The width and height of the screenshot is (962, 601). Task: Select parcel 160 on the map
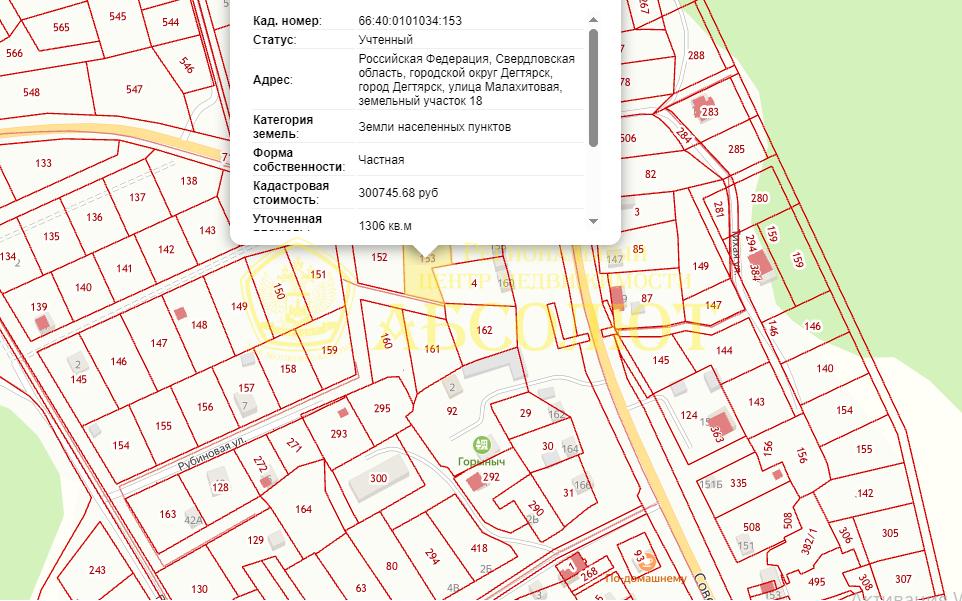click(386, 341)
